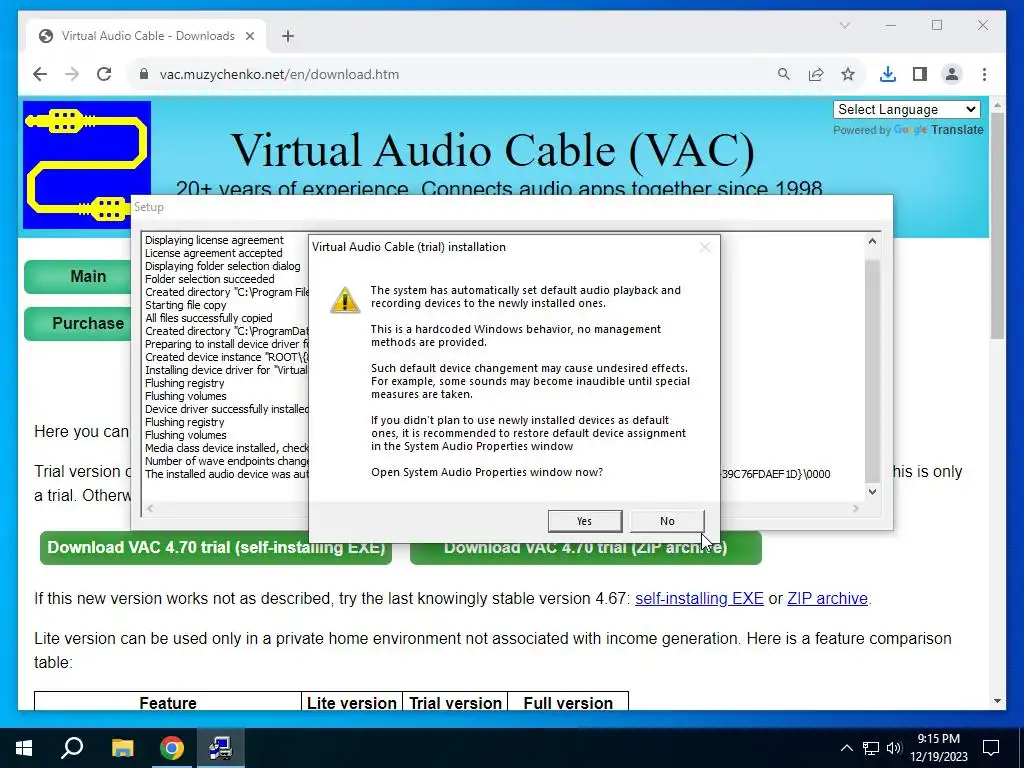Click the Feature table header

coord(168,703)
